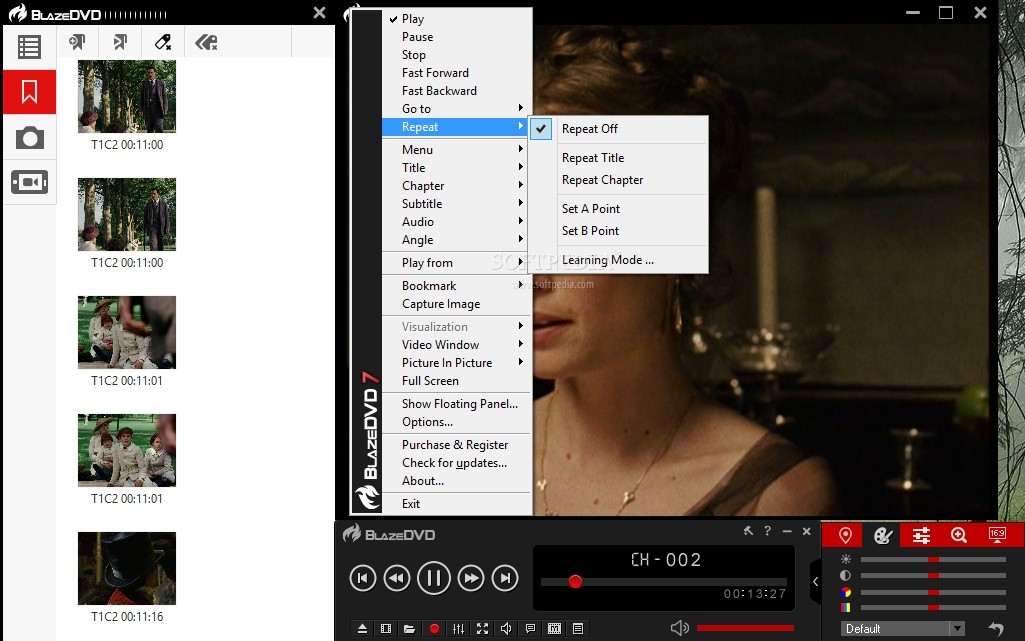Select Repeat Off in the submenu
The height and width of the screenshot is (641, 1025).
pyautogui.click(x=618, y=129)
